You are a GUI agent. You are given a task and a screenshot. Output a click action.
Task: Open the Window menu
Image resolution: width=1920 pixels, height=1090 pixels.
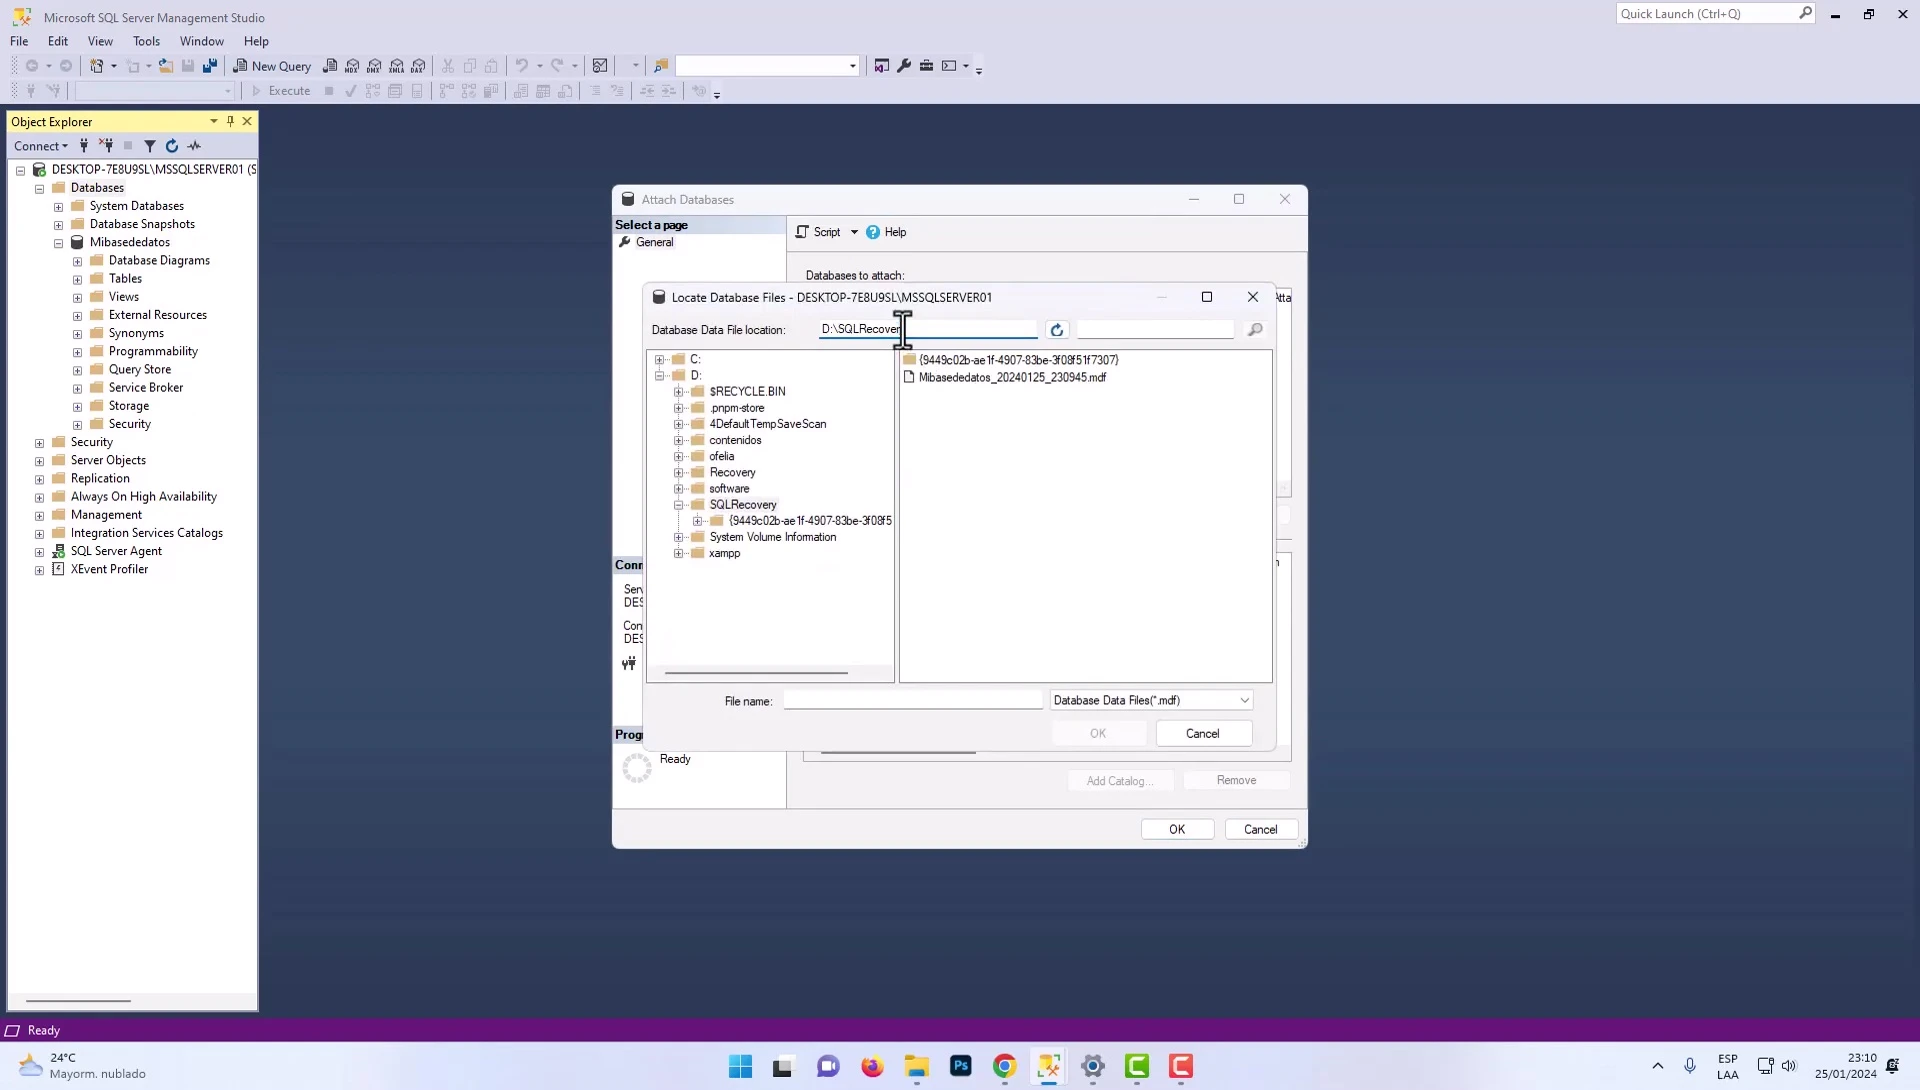point(201,41)
